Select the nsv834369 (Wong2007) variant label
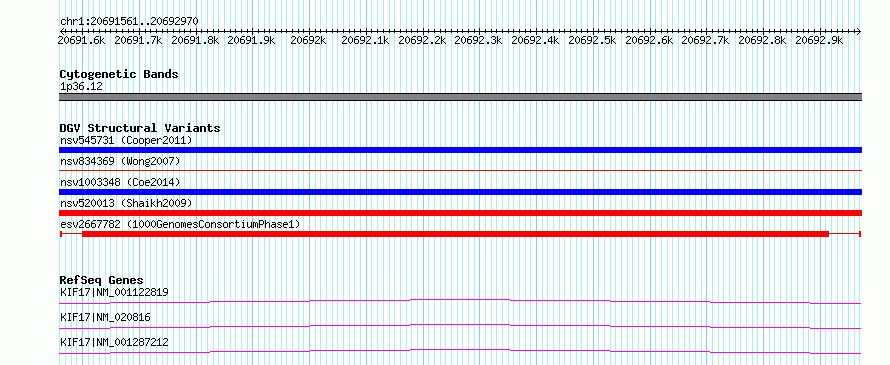This screenshot has width=890, height=365. coord(120,162)
